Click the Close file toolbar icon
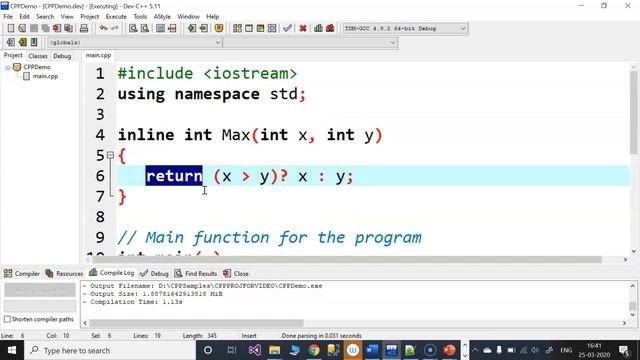Screen dimensions: 640x360 tap(57, 28)
